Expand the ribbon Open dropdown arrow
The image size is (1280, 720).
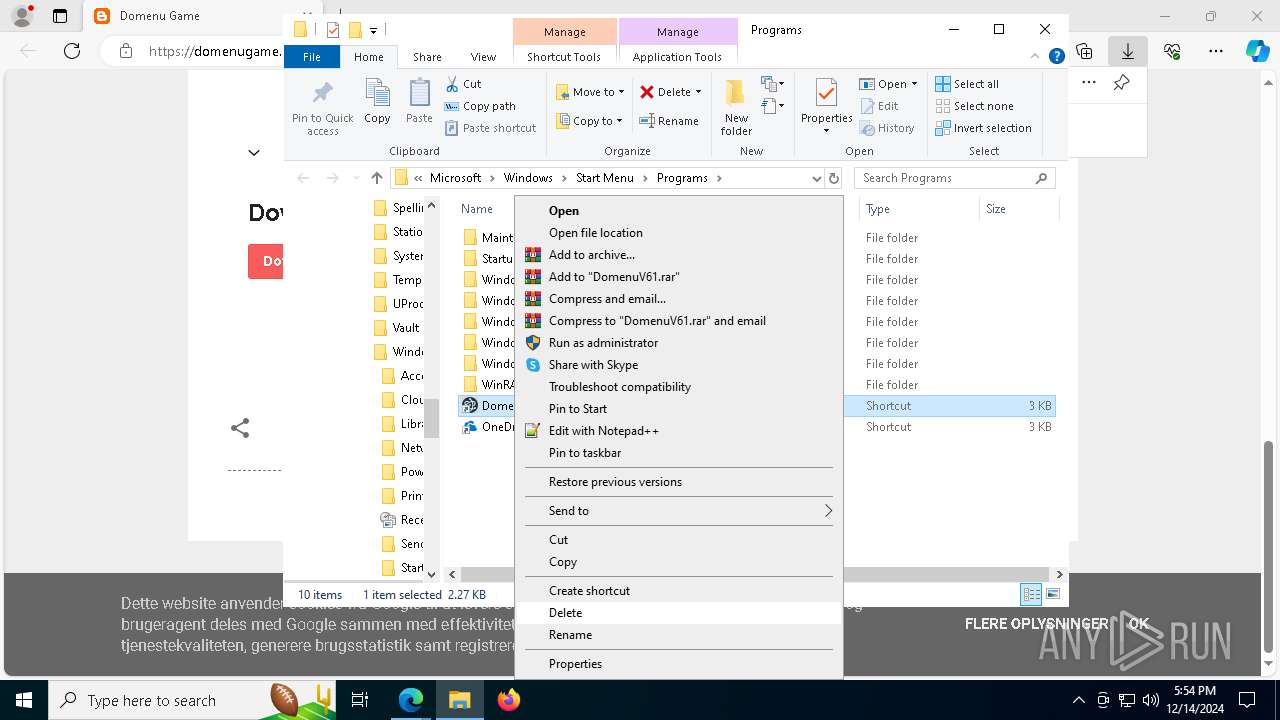pos(914,84)
